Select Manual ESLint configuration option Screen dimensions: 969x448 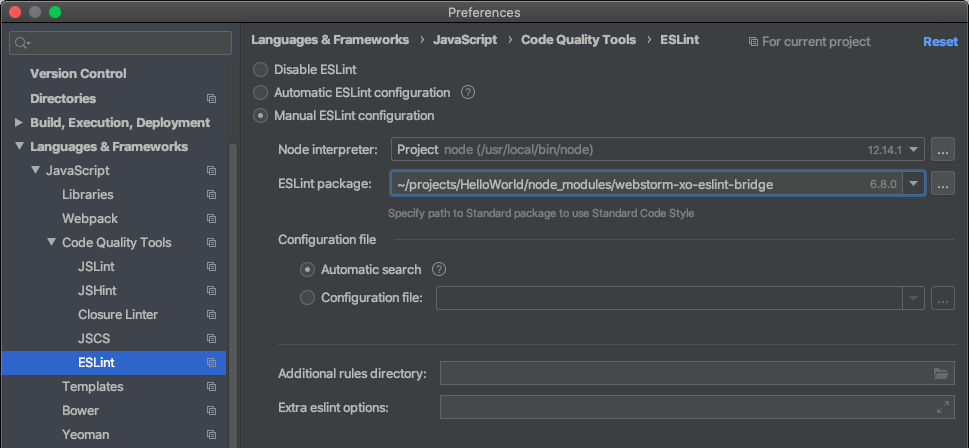pos(261,116)
